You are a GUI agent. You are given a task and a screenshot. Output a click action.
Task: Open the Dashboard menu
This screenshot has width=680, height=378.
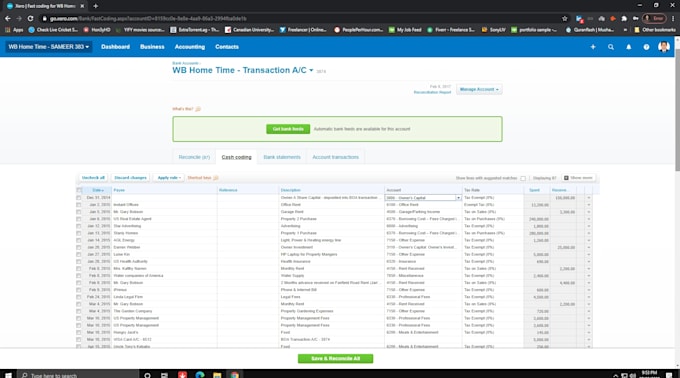coord(115,47)
